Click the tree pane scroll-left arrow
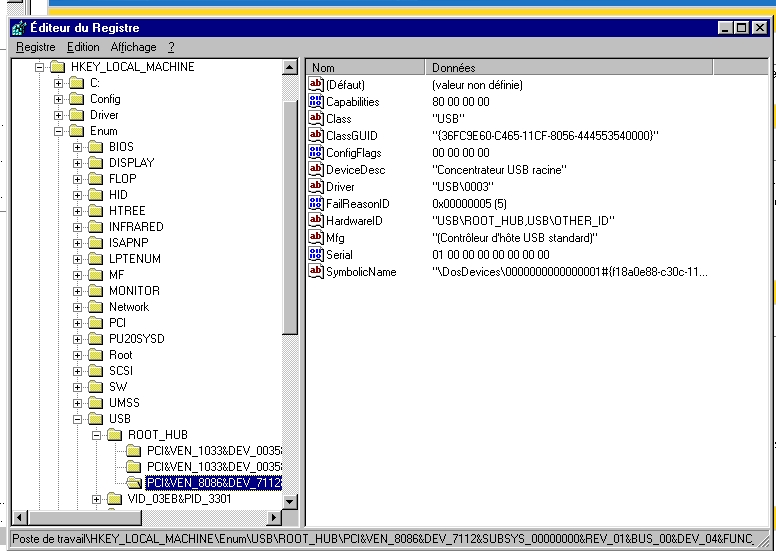The width and height of the screenshot is (776, 551). [19, 518]
